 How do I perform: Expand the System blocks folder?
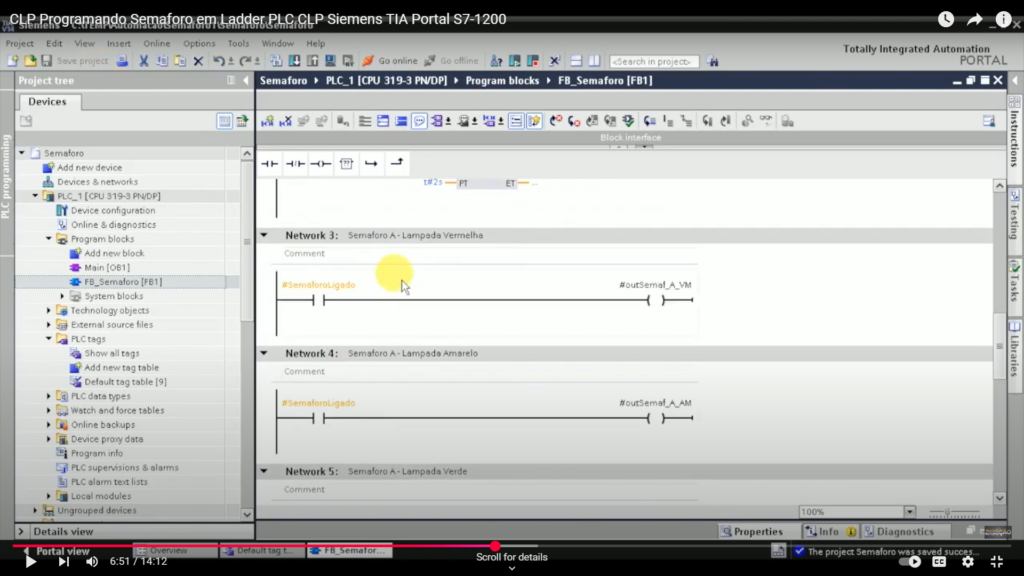click(63, 296)
